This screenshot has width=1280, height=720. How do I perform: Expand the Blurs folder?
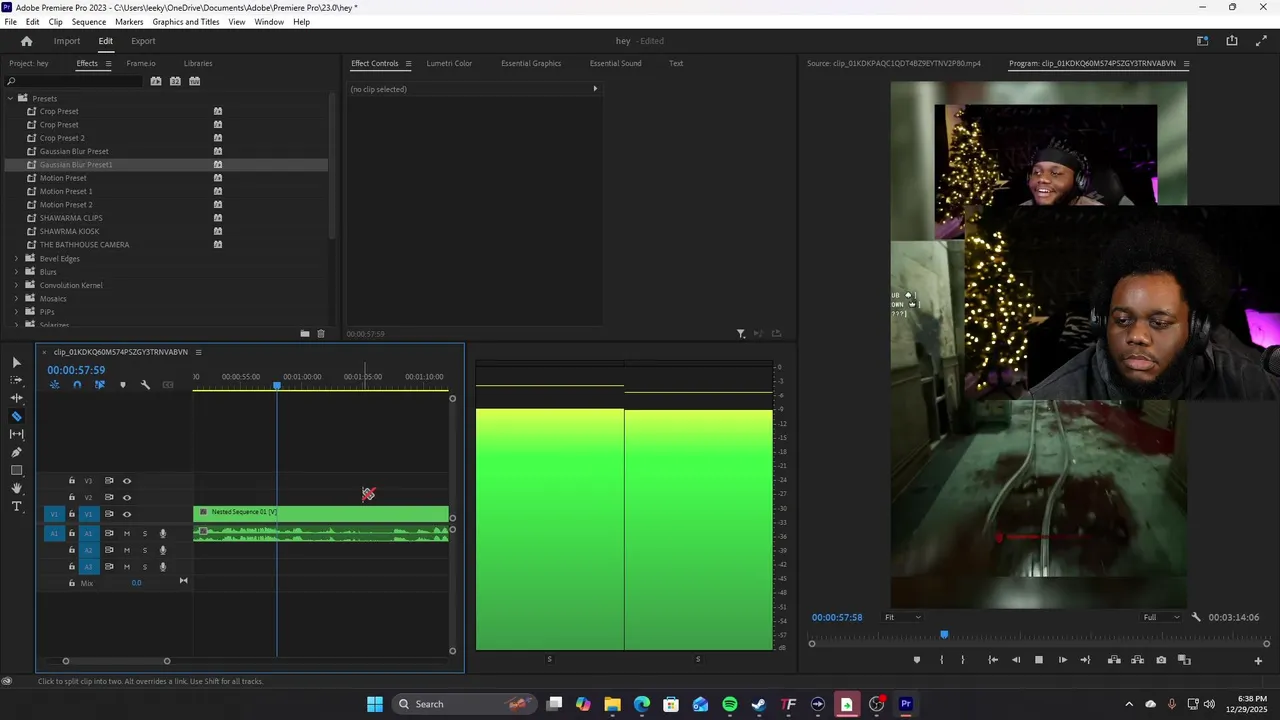tap(16, 272)
